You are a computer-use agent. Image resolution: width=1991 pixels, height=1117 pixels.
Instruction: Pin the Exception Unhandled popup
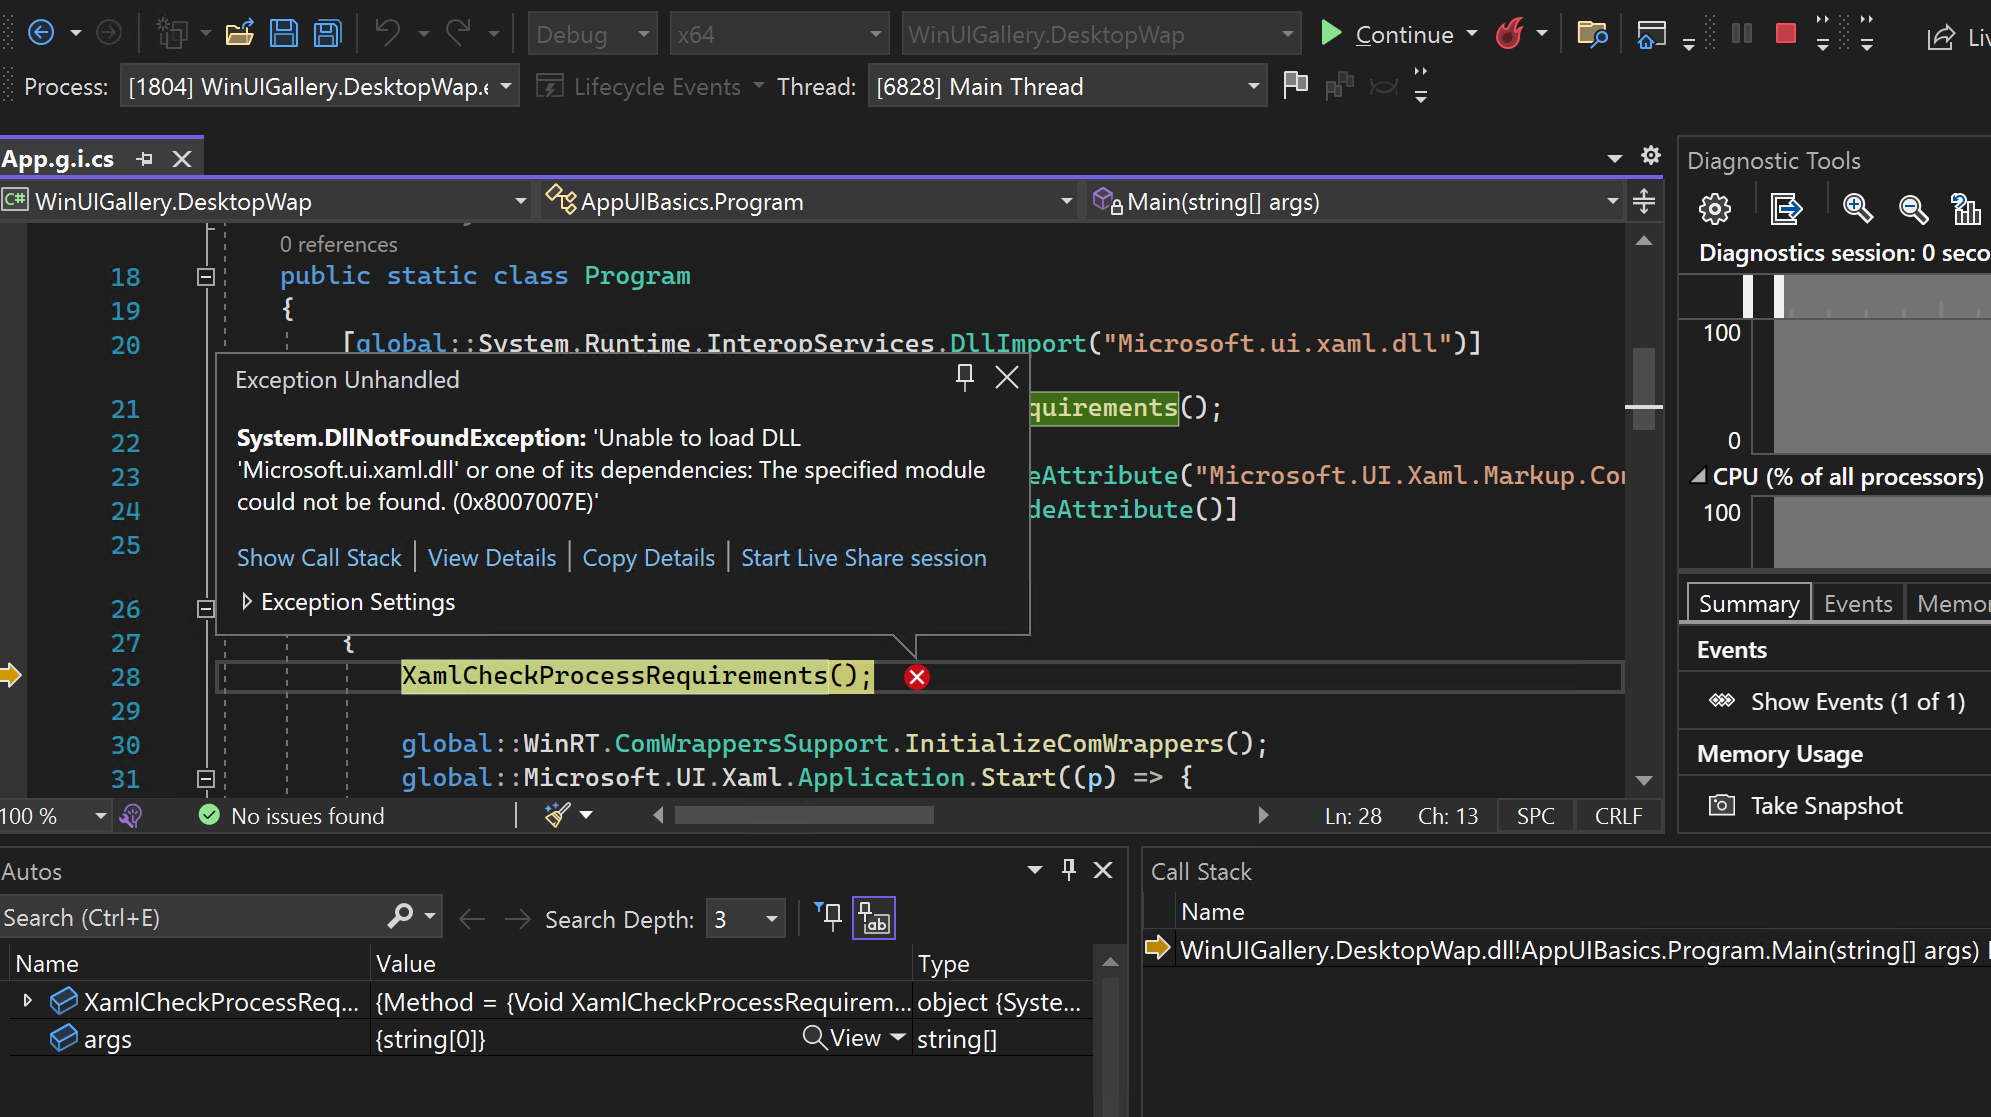(x=964, y=377)
